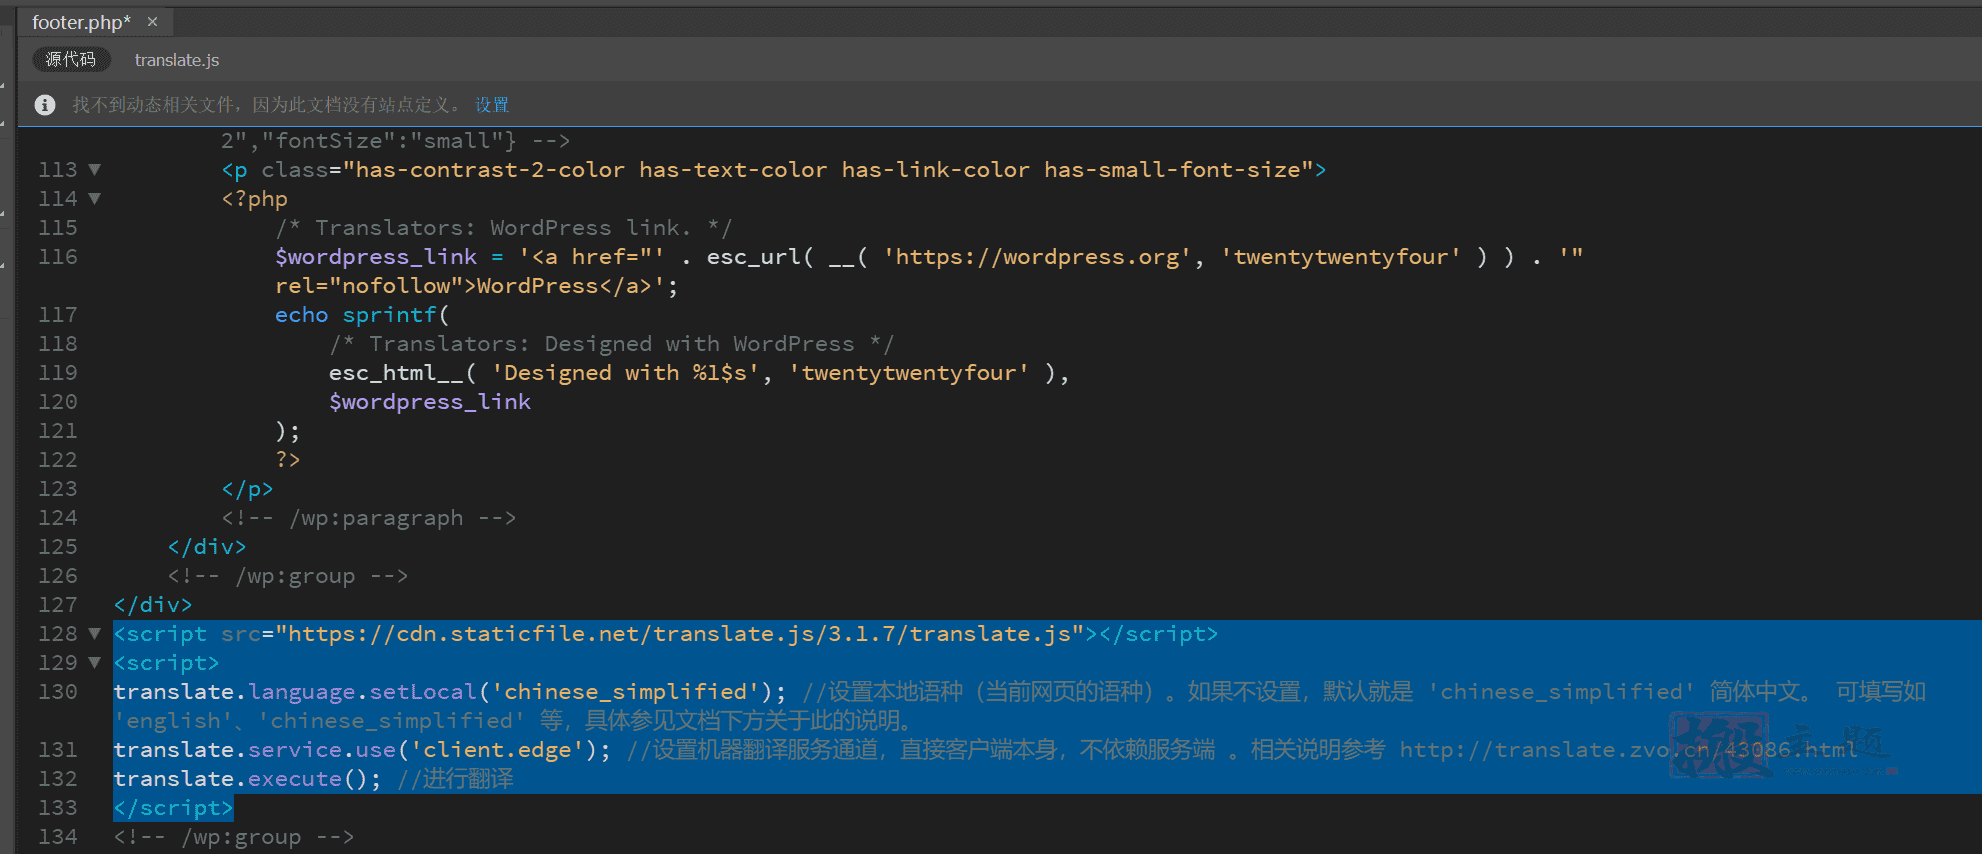Click the '//进行翻译' comment on line 132
This screenshot has width=1982, height=854.
pos(455,779)
